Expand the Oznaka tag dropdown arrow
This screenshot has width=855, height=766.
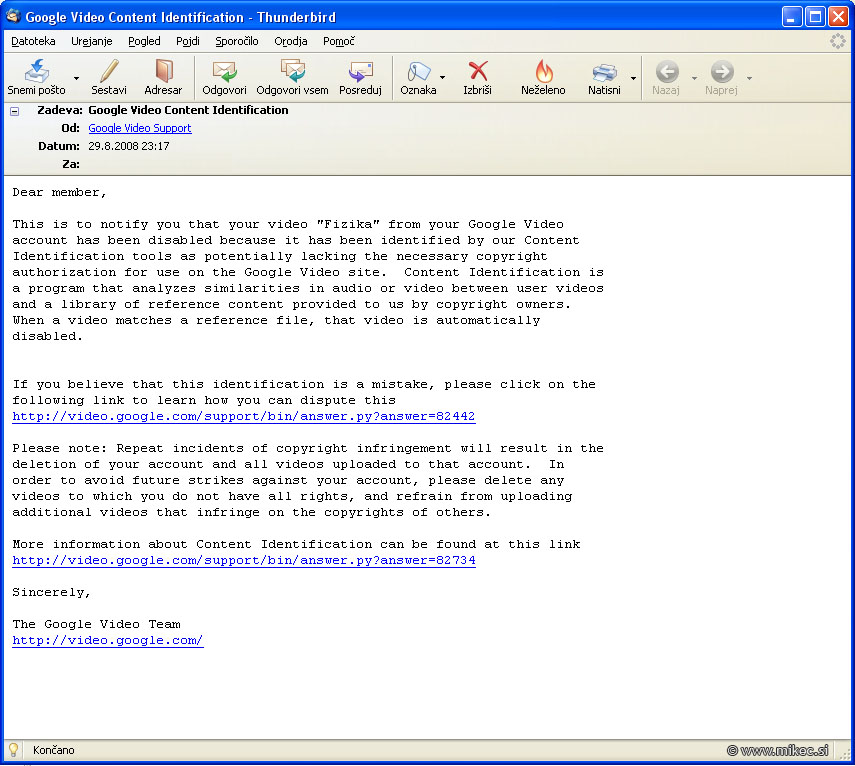(x=442, y=77)
